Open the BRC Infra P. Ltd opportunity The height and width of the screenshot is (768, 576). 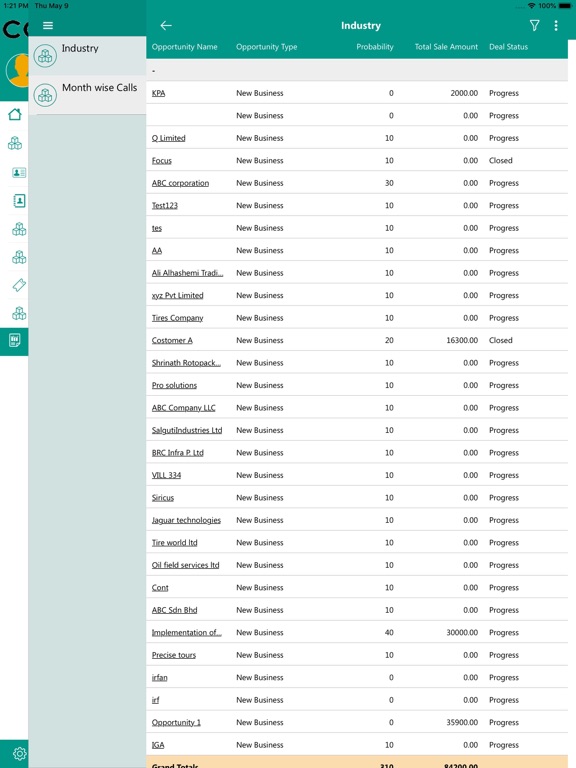click(x=177, y=453)
